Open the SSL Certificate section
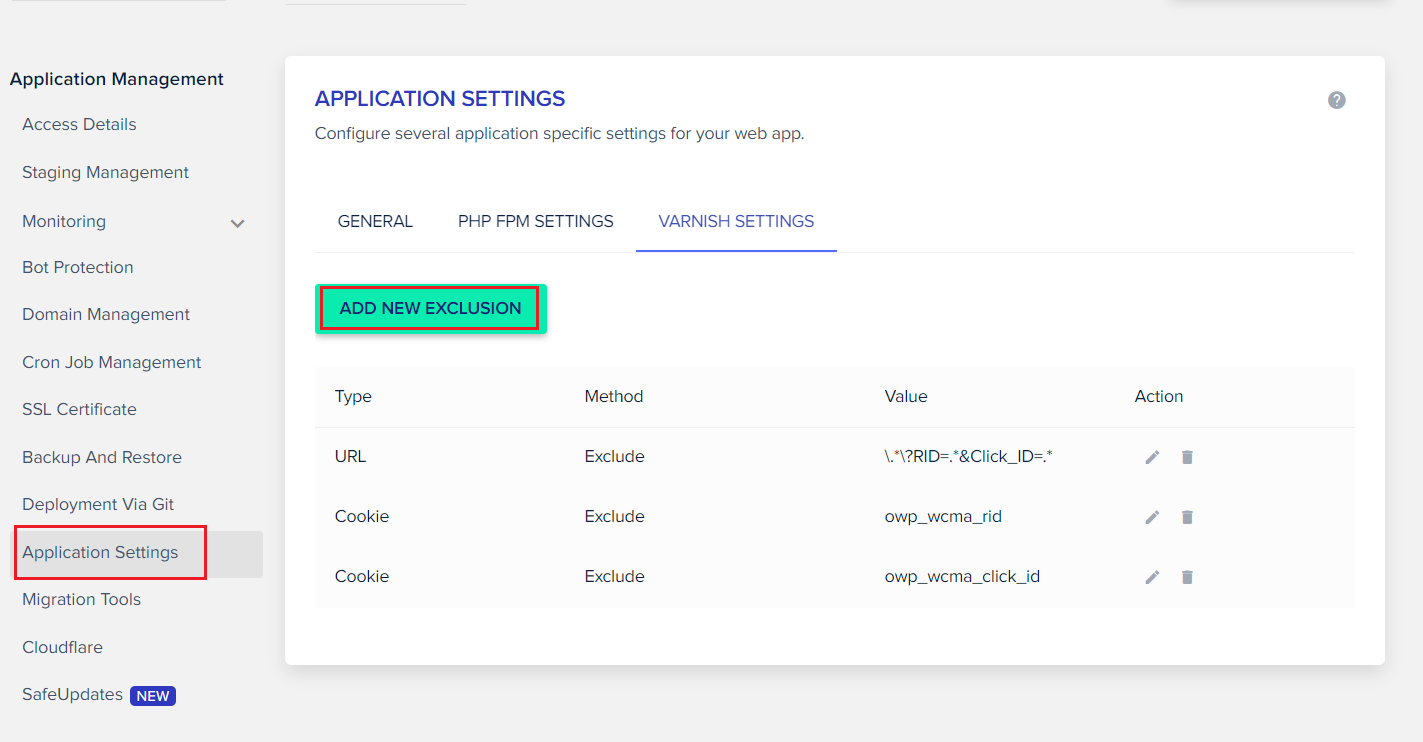The height and width of the screenshot is (742, 1423). [79, 409]
